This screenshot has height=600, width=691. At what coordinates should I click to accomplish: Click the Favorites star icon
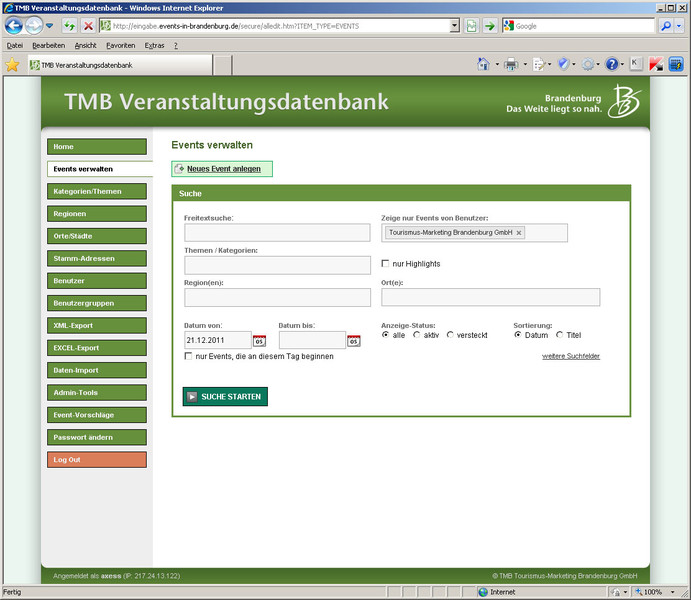[12, 65]
